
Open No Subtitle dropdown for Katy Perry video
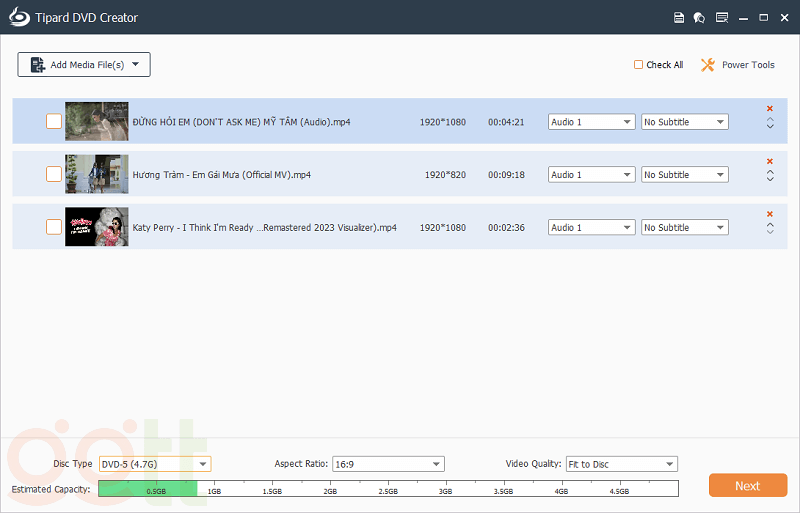pos(684,228)
